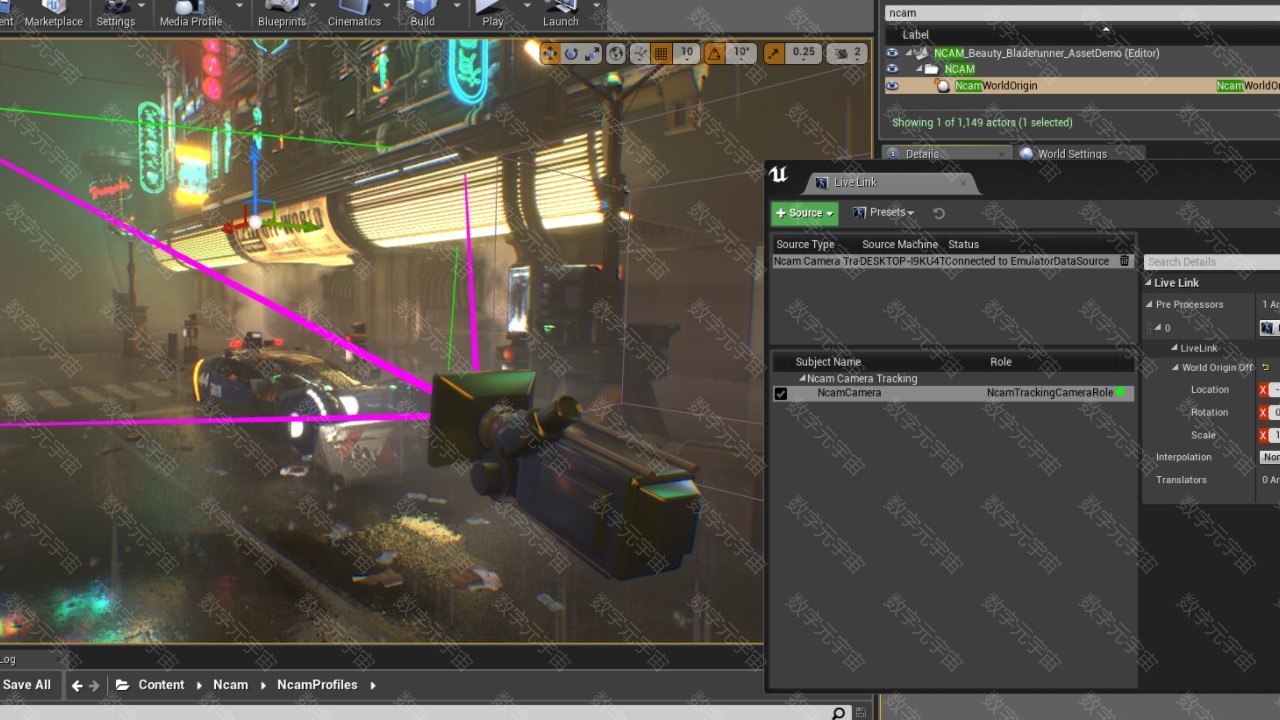The image size is (1280, 720).
Task: Toggle rotation snapping in the viewport
Action: [715, 53]
